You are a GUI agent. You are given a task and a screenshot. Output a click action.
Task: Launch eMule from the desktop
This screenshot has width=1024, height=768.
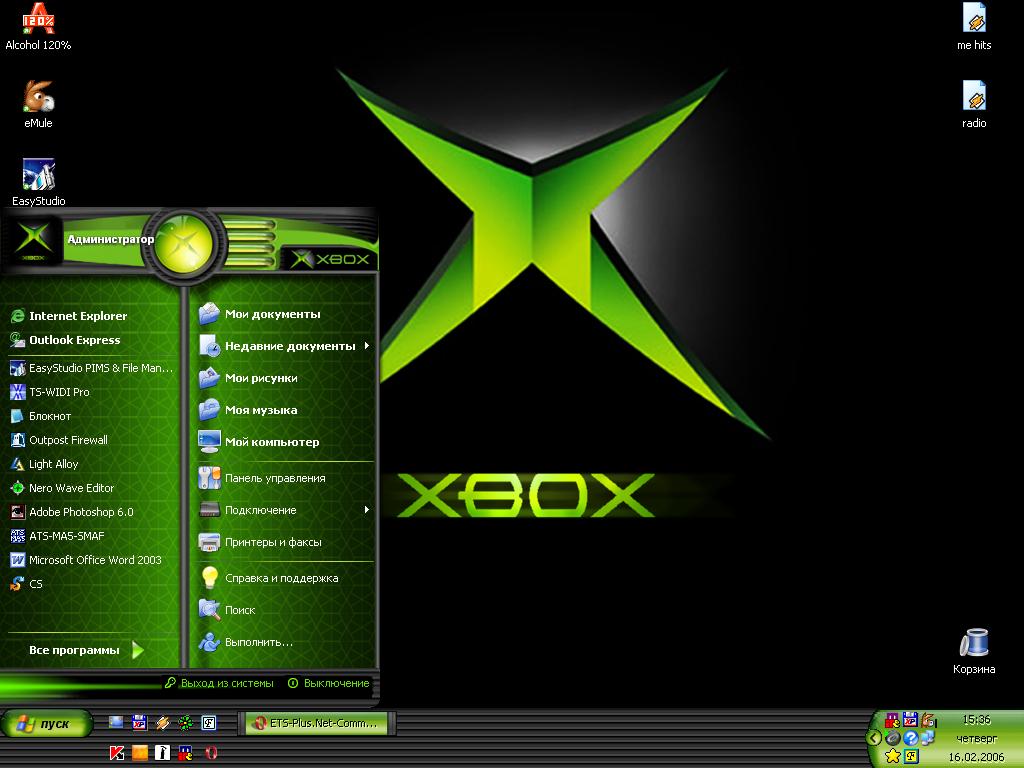click(38, 96)
